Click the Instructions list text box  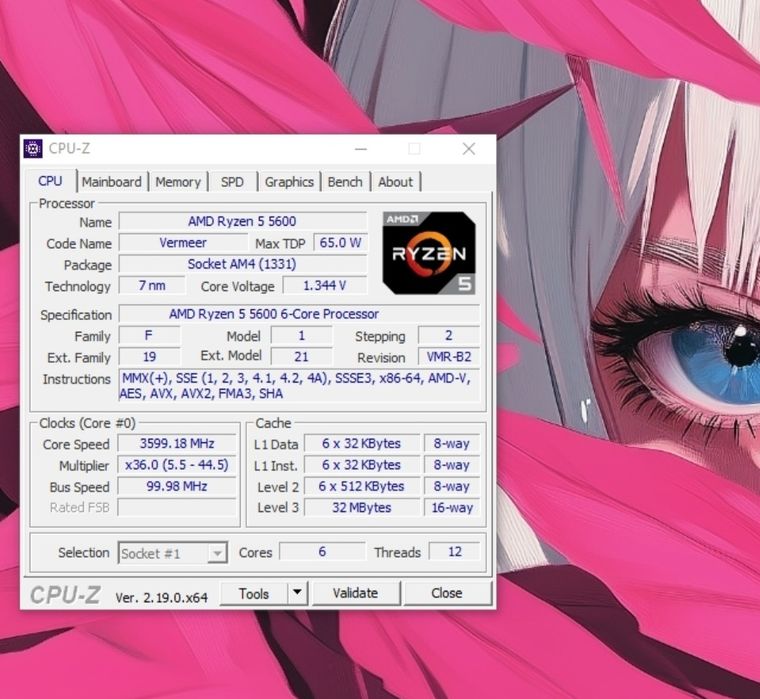click(x=299, y=385)
